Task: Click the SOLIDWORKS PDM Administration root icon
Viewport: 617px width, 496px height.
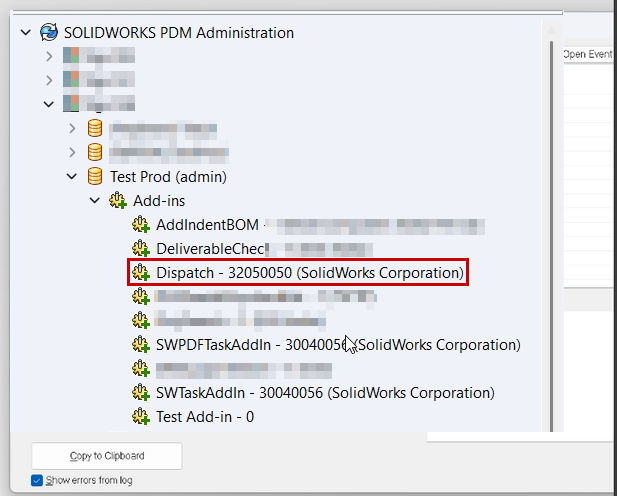Action: (49, 32)
